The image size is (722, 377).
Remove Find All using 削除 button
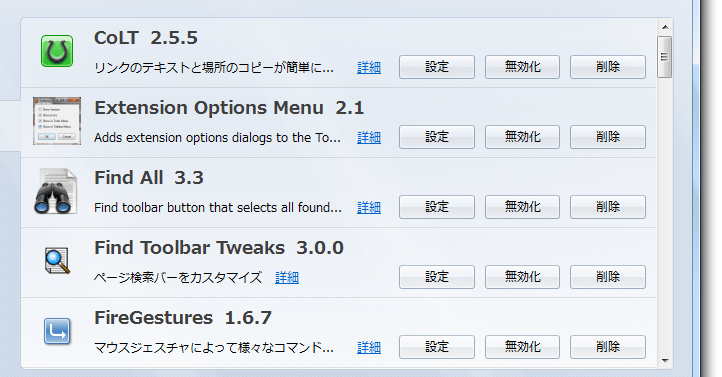pyautogui.click(x=608, y=207)
